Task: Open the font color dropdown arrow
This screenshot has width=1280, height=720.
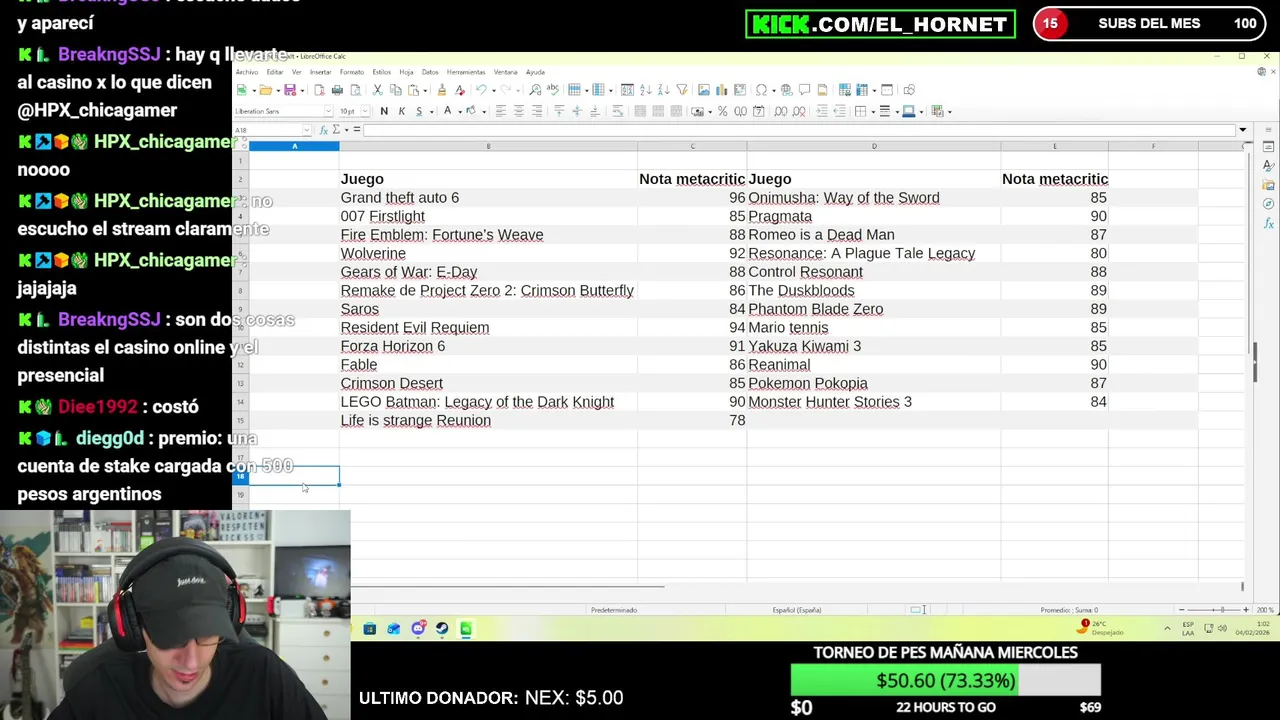Action: click(x=460, y=111)
